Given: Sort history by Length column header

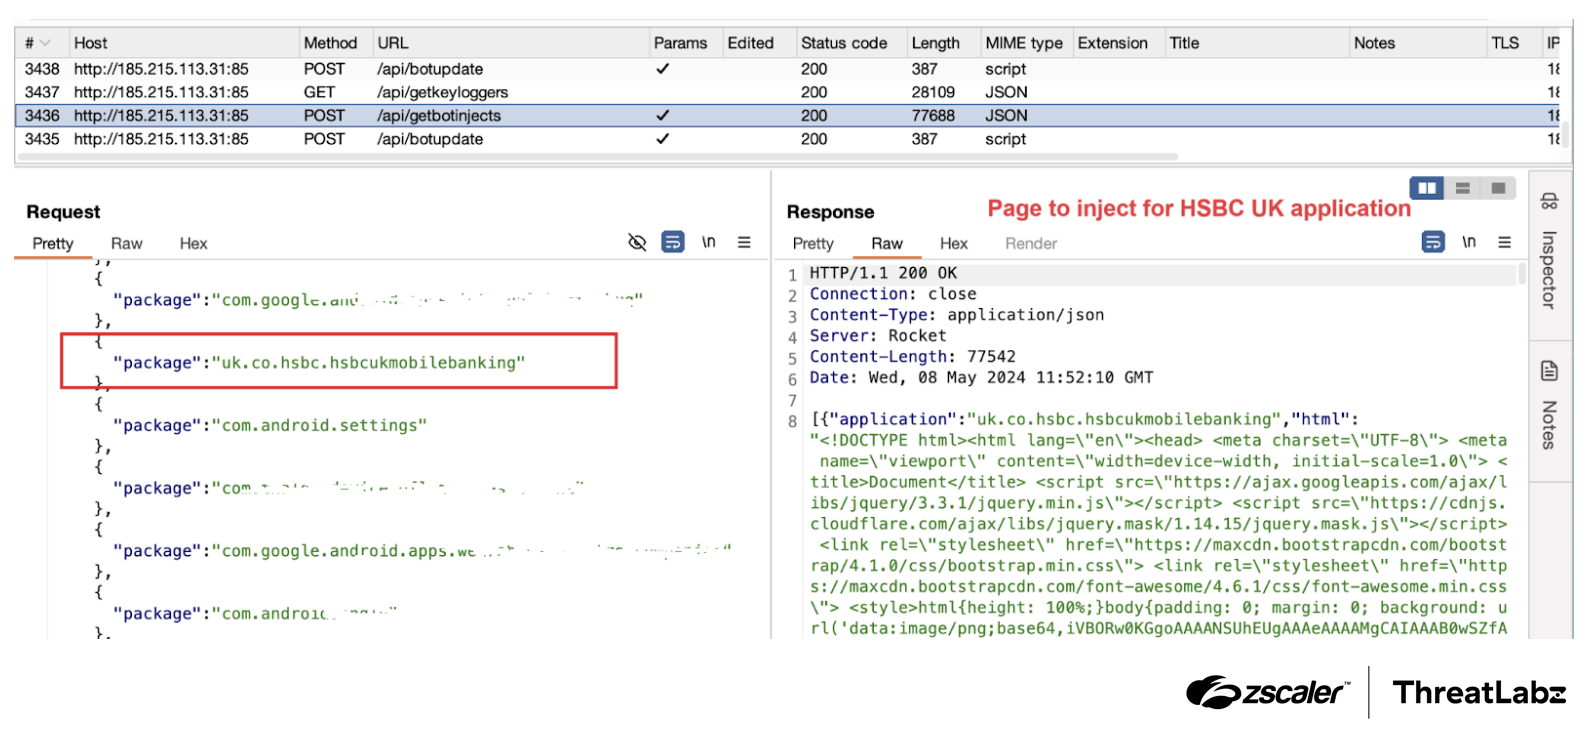Looking at the screenshot, I should pos(943,43).
